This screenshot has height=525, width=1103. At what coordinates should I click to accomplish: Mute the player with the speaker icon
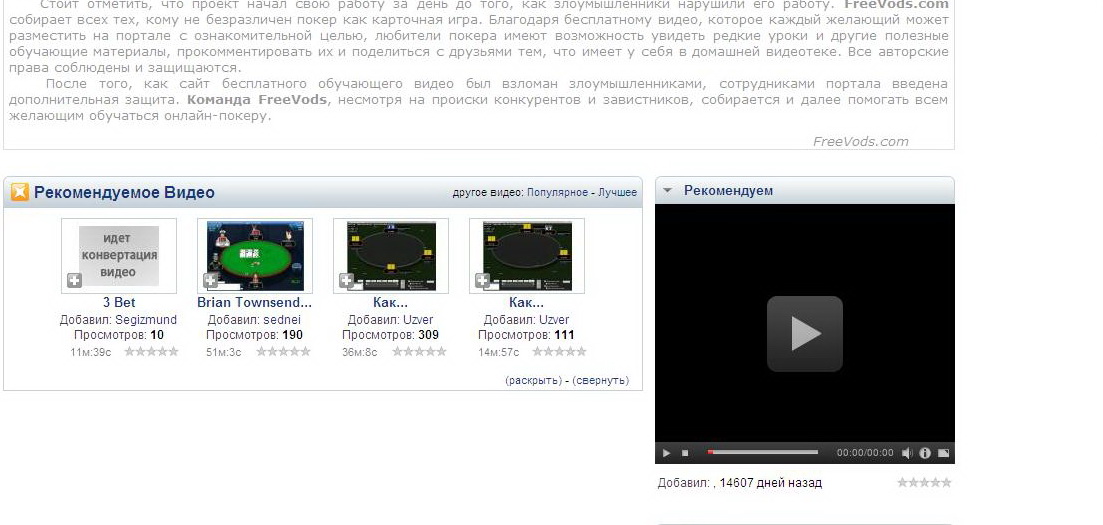907,453
